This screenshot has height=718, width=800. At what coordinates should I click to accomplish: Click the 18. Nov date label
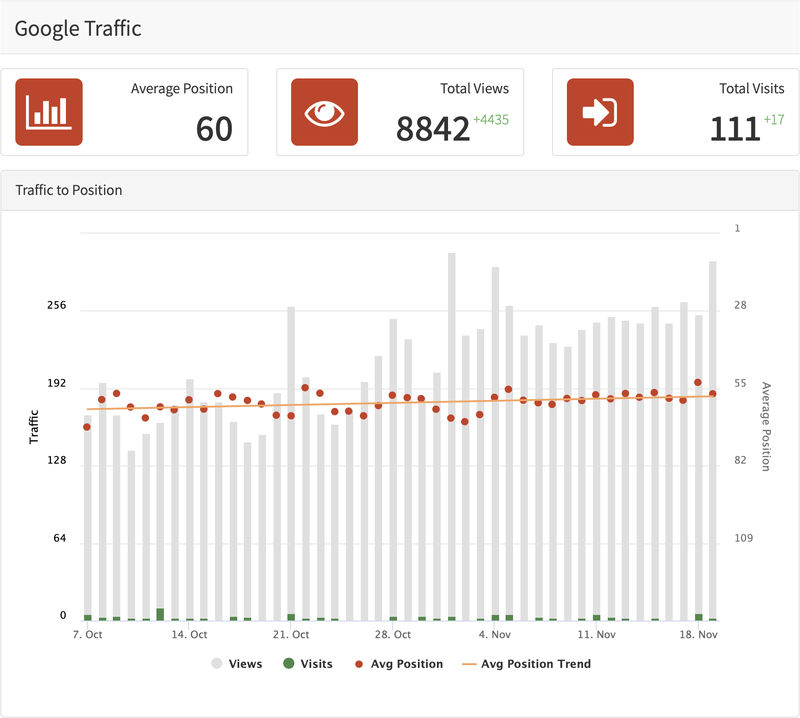[698, 634]
